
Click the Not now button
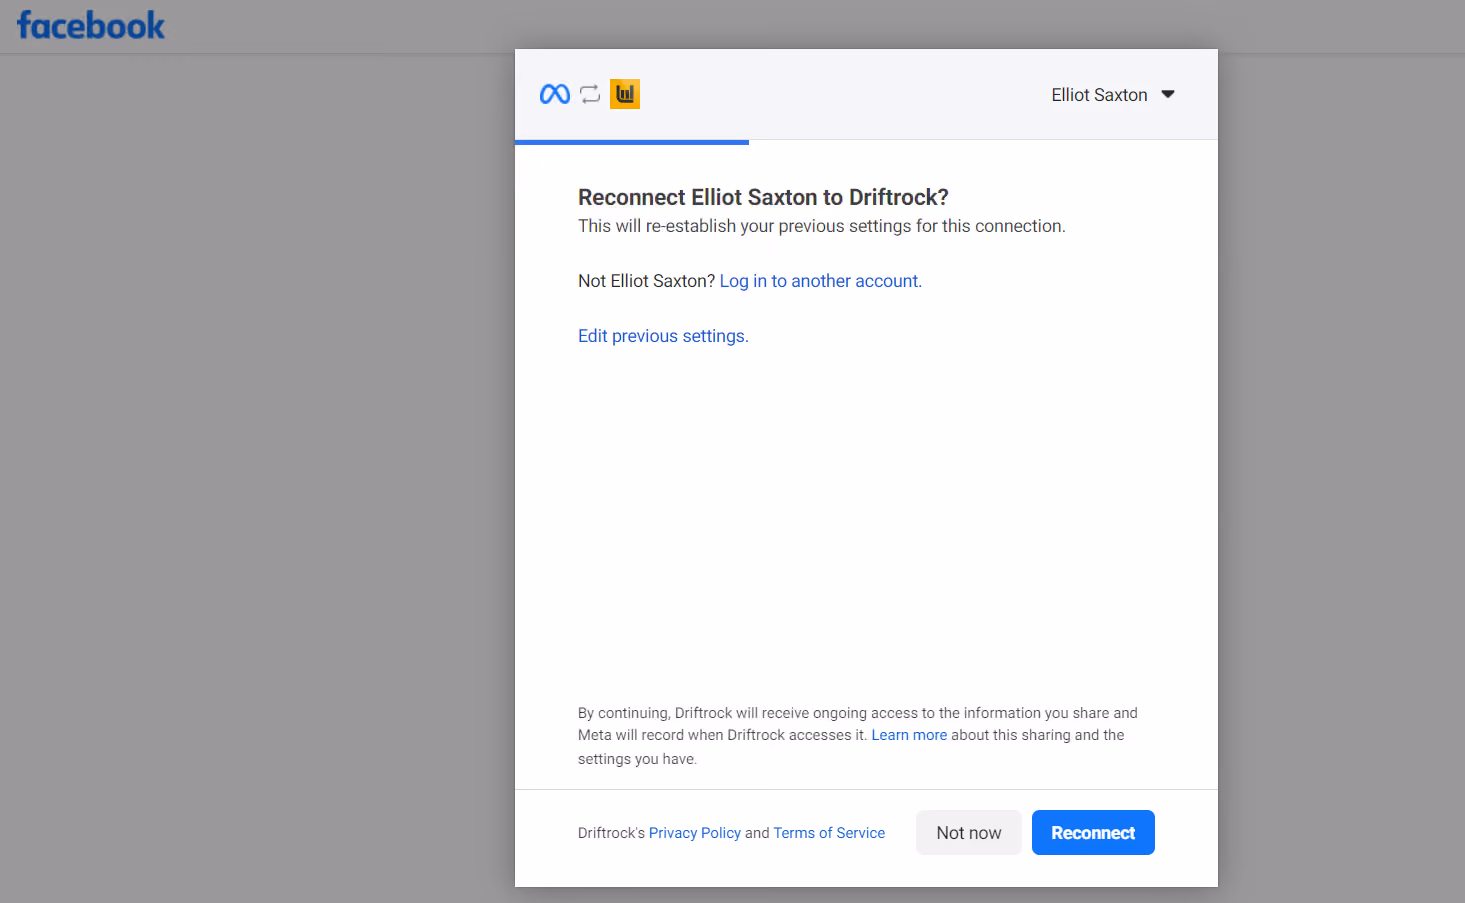[969, 833]
